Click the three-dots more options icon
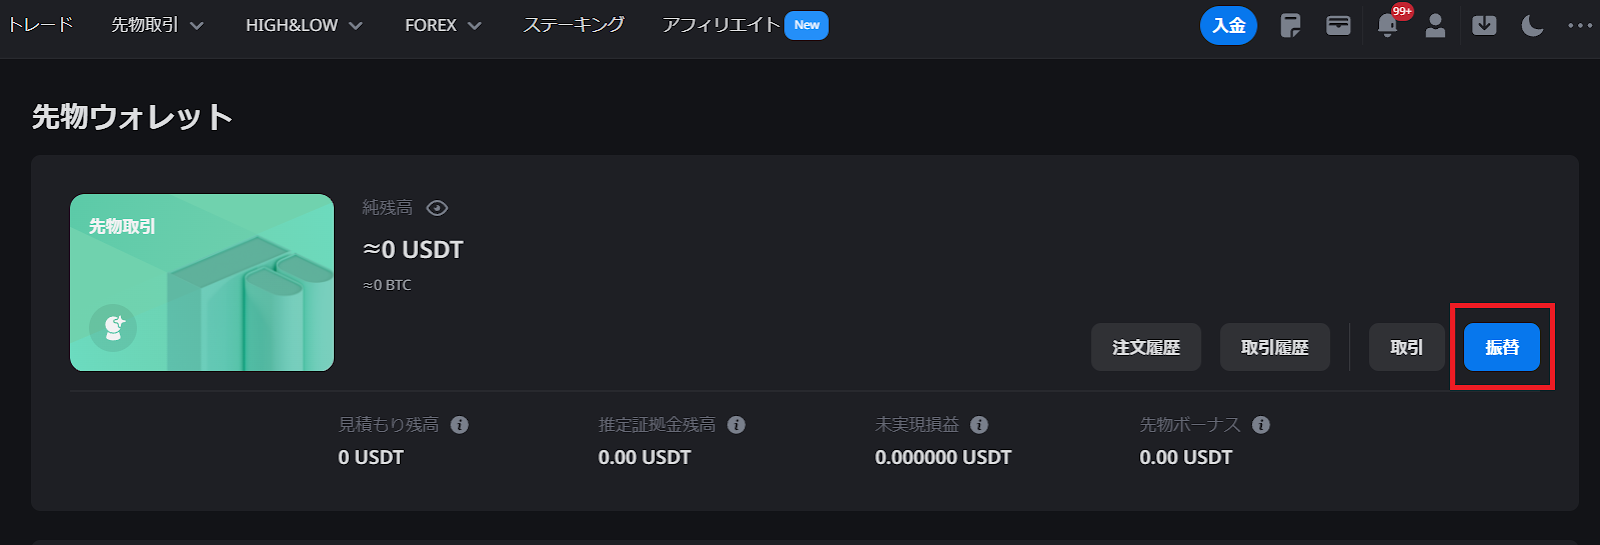This screenshot has width=1600, height=545. coord(1580,25)
